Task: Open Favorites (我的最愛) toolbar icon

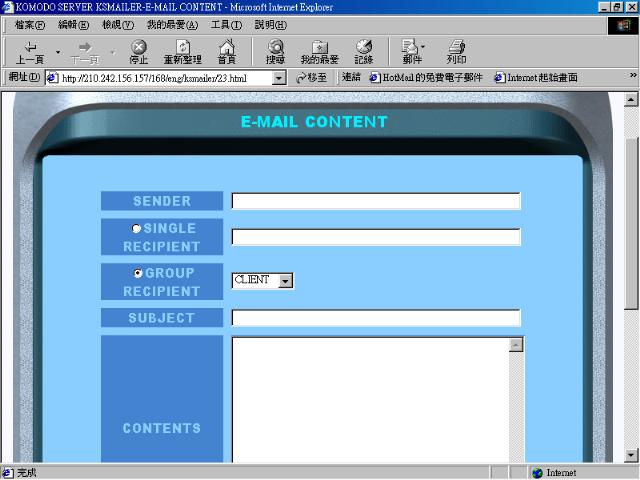Action: [319, 51]
